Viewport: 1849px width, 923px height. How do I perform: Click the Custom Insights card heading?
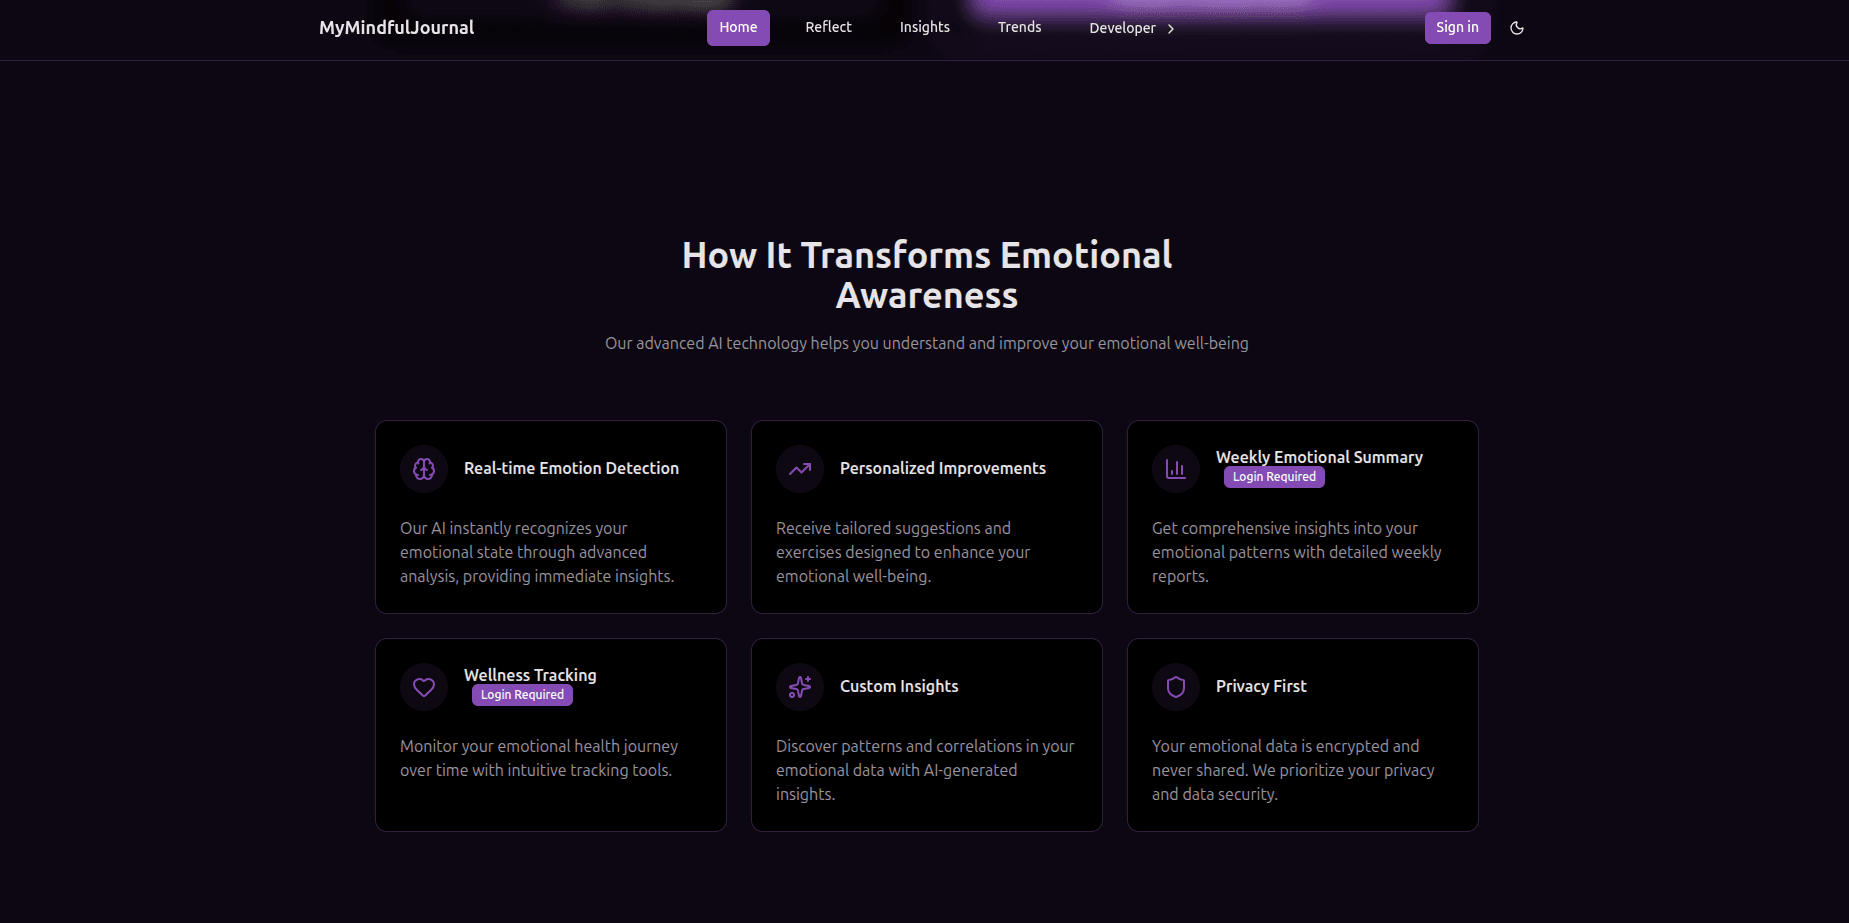click(899, 687)
